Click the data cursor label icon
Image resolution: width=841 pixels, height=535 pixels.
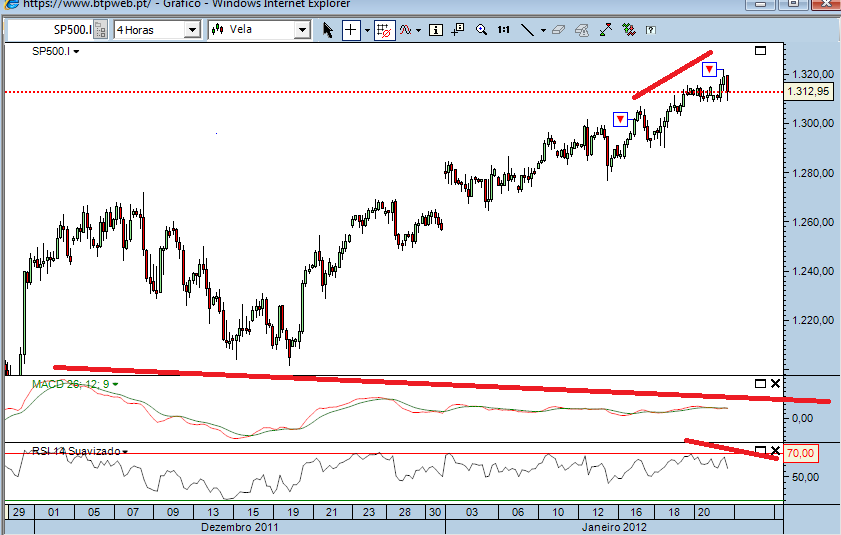click(458, 30)
